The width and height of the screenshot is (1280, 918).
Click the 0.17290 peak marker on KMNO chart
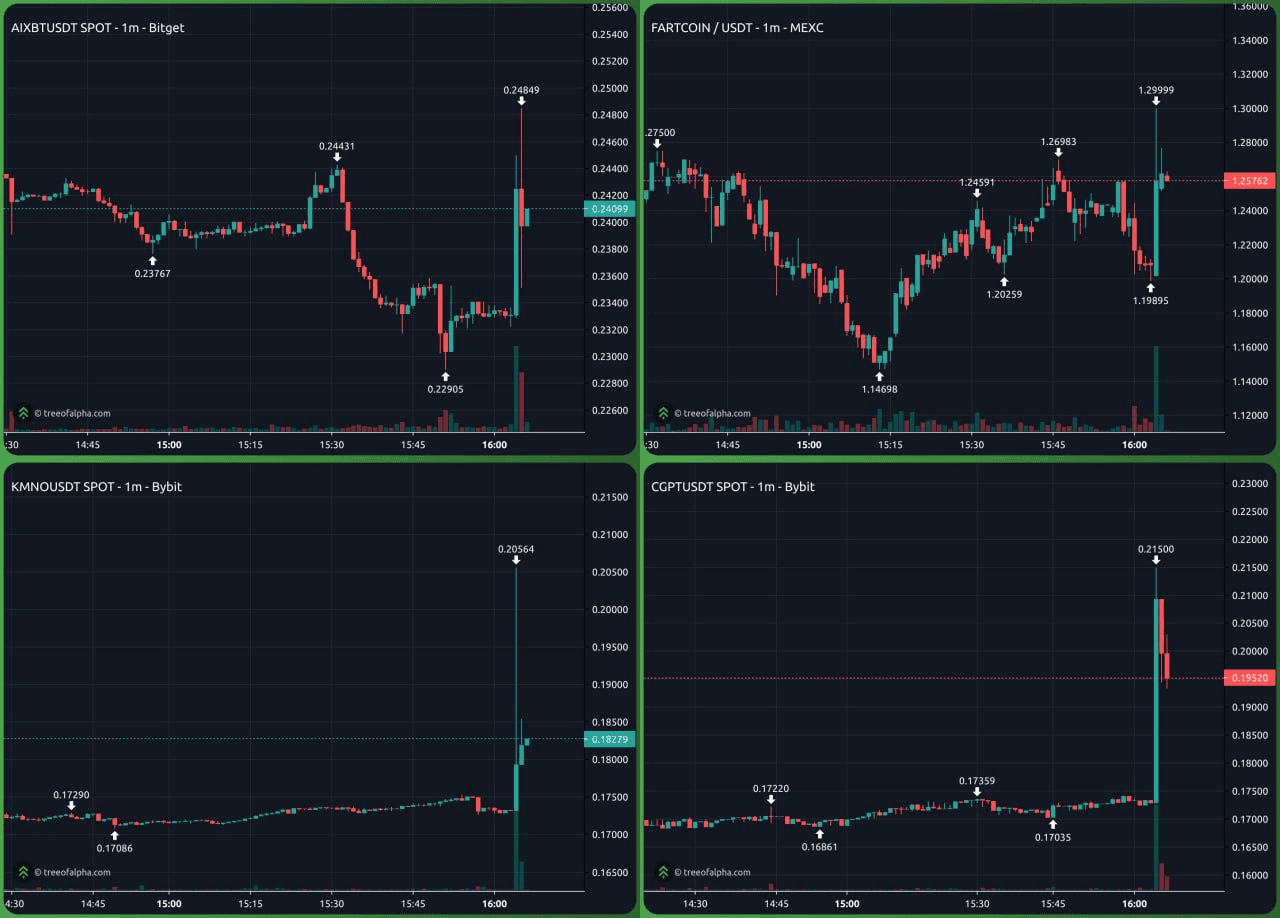[x=71, y=795]
